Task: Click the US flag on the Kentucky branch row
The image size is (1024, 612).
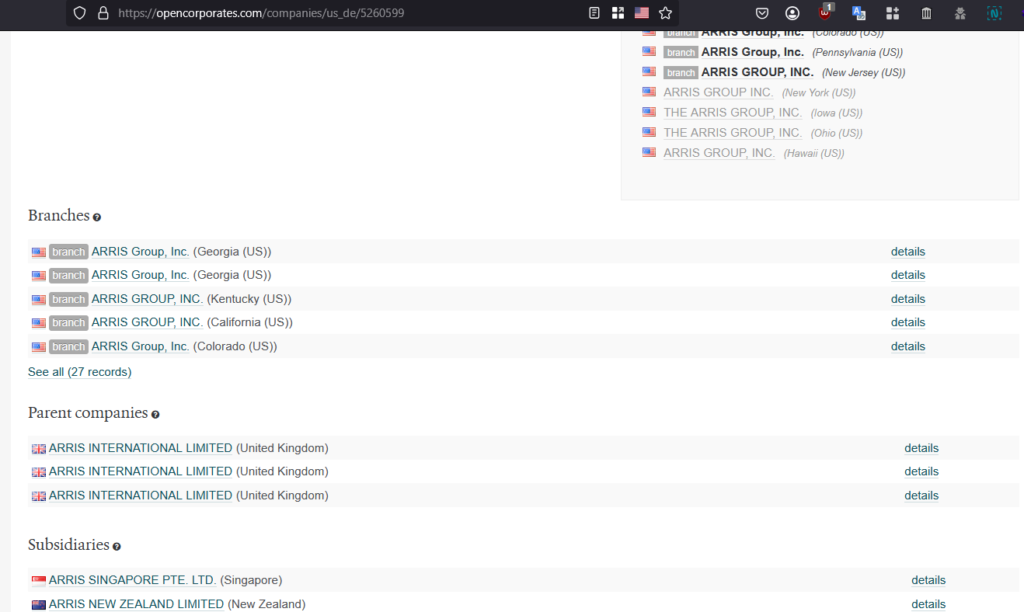Action: tap(39, 299)
